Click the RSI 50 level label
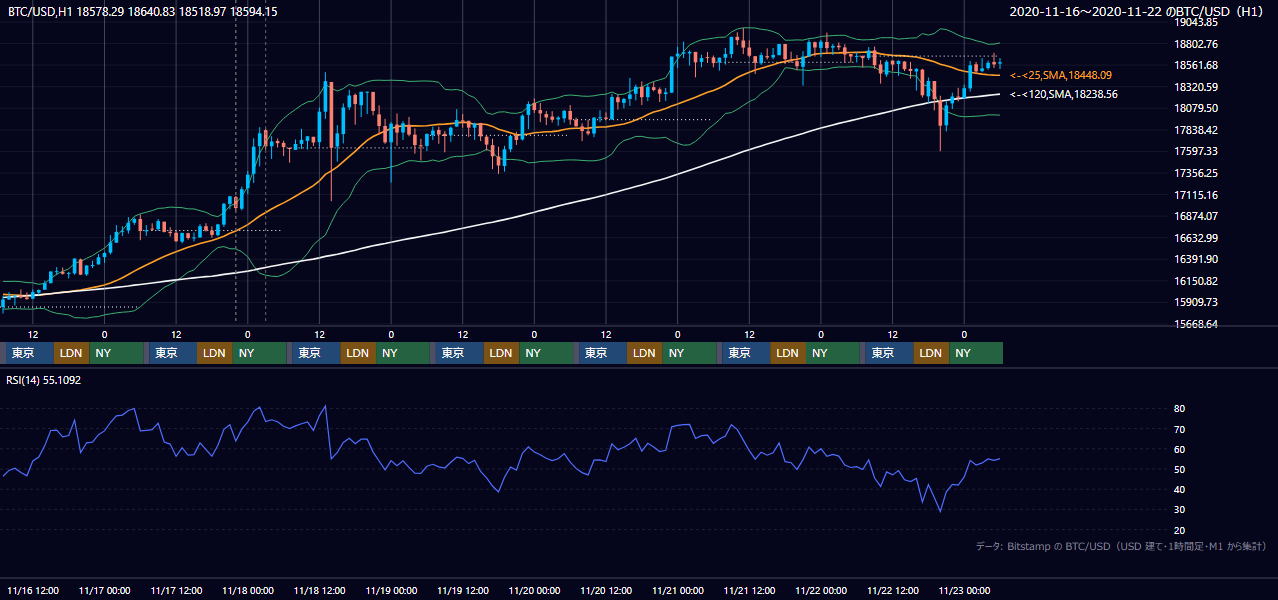1278x600 pixels. (x=1179, y=469)
